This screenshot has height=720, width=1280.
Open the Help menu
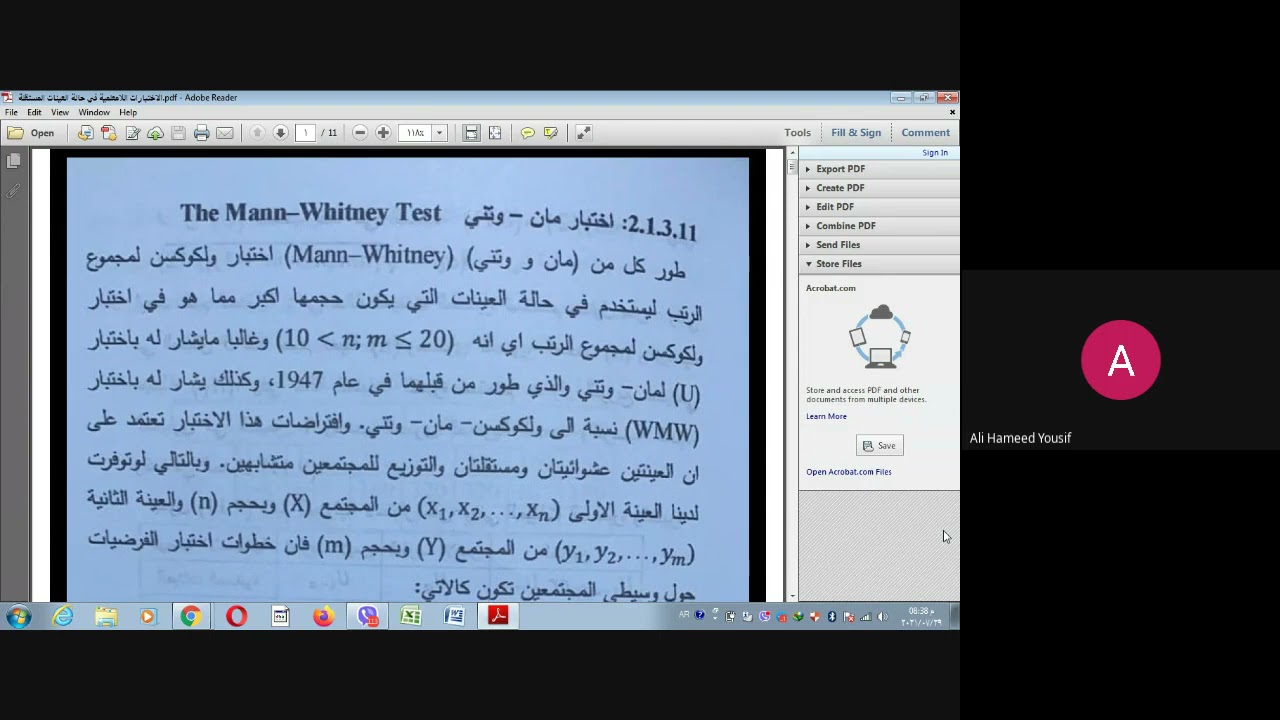128,112
